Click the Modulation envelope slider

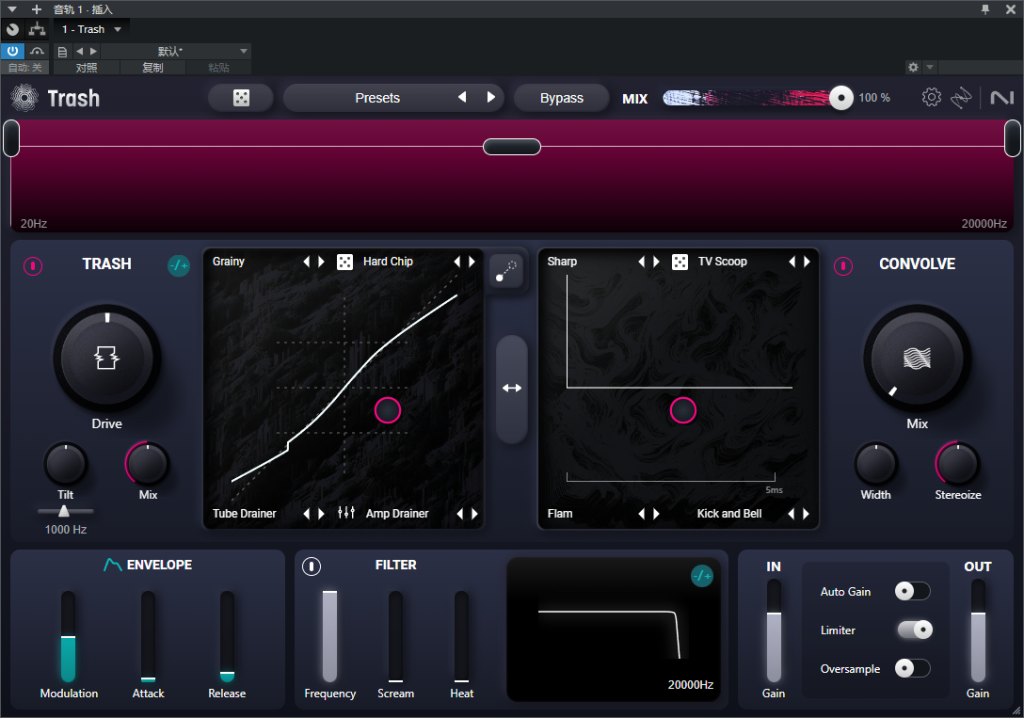pos(68,637)
